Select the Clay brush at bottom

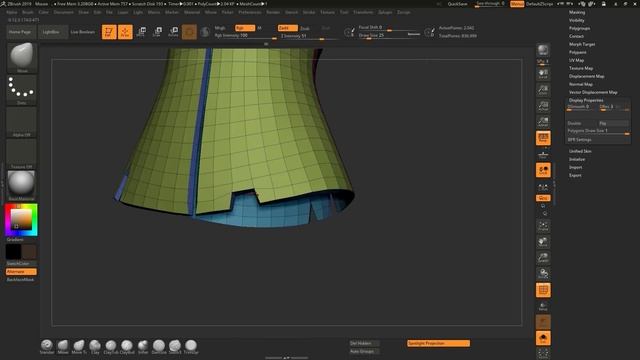95,347
